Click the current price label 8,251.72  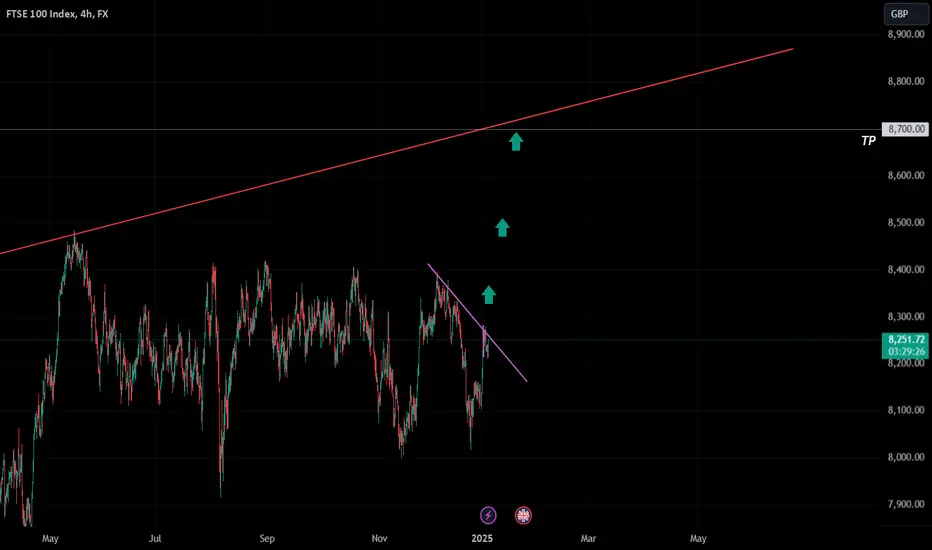[906, 340]
